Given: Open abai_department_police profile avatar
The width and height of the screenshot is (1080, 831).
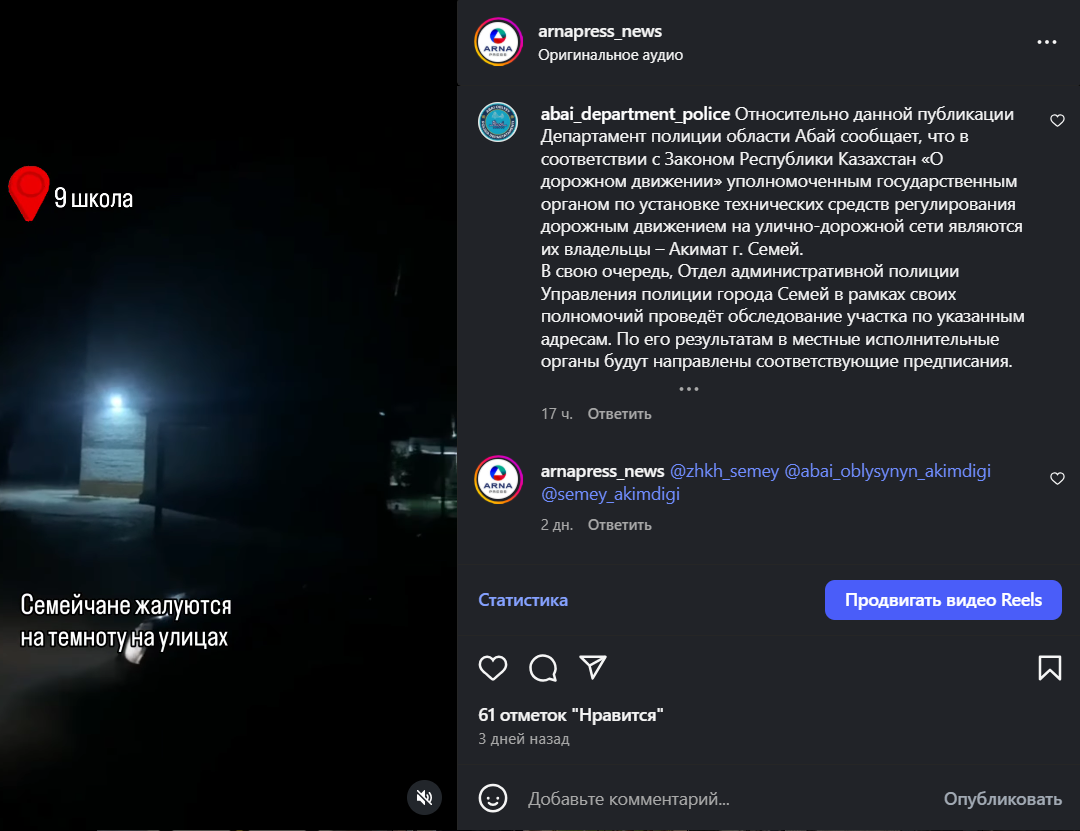Looking at the screenshot, I should click(498, 122).
